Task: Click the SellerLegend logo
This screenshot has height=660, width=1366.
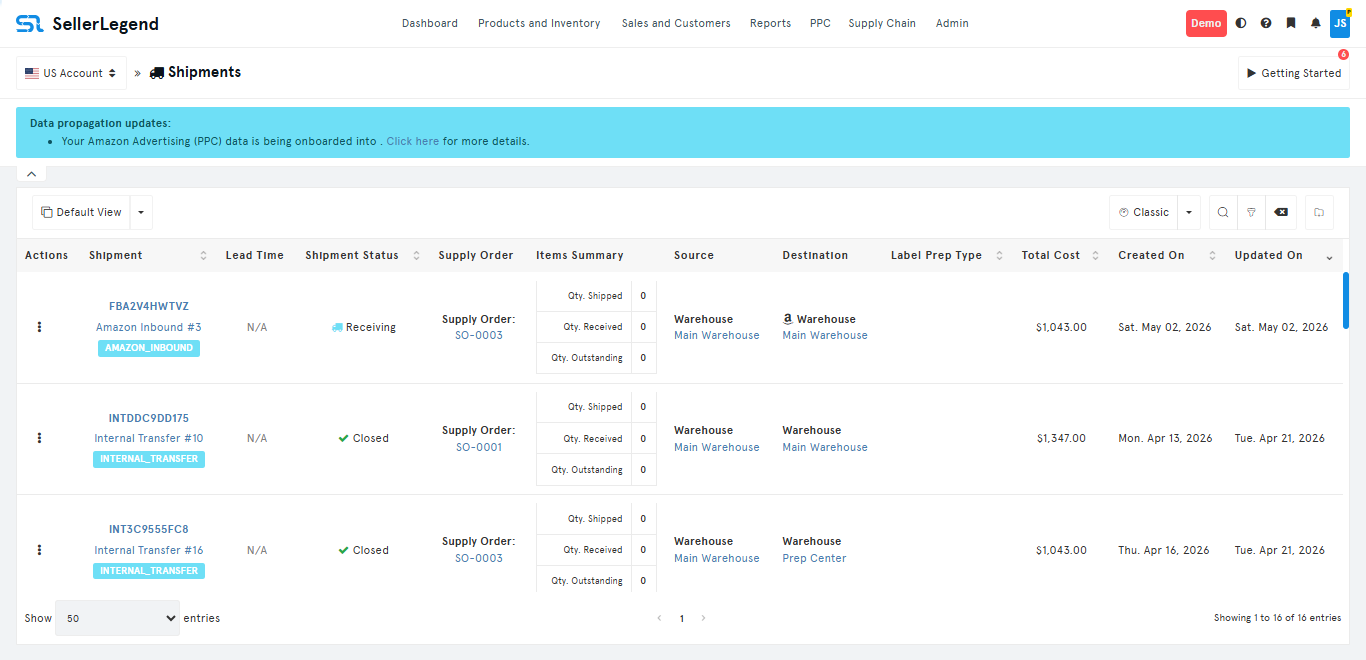Action: point(87,23)
